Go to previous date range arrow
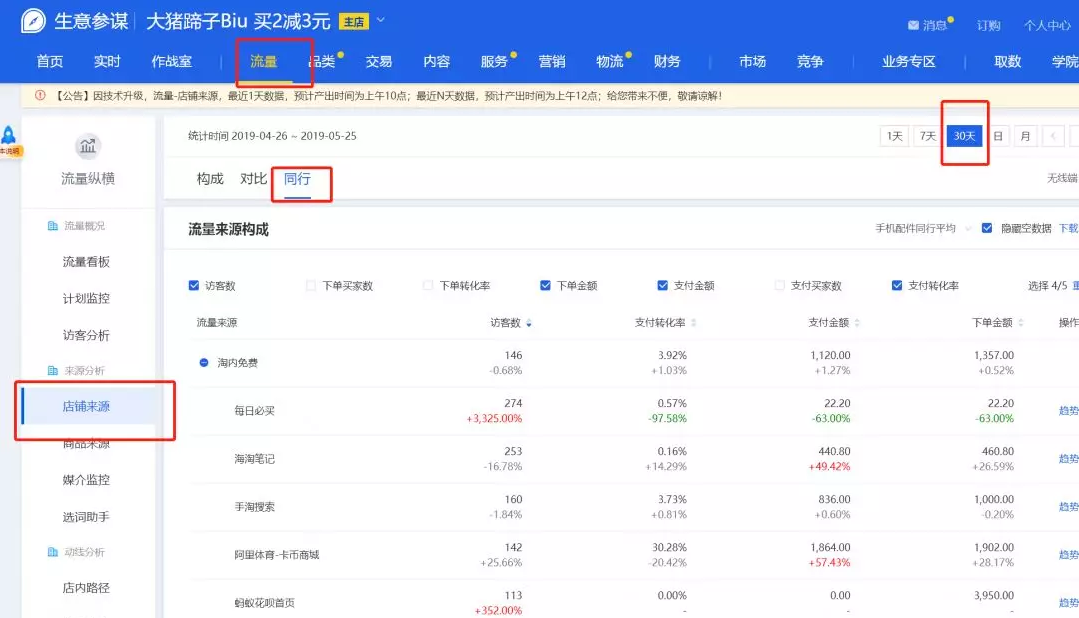The width and height of the screenshot is (1079, 618). coord(1053,136)
